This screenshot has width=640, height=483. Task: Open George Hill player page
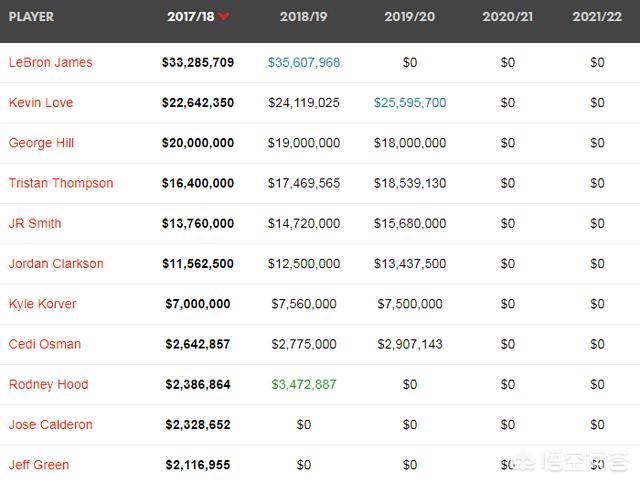click(43, 143)
